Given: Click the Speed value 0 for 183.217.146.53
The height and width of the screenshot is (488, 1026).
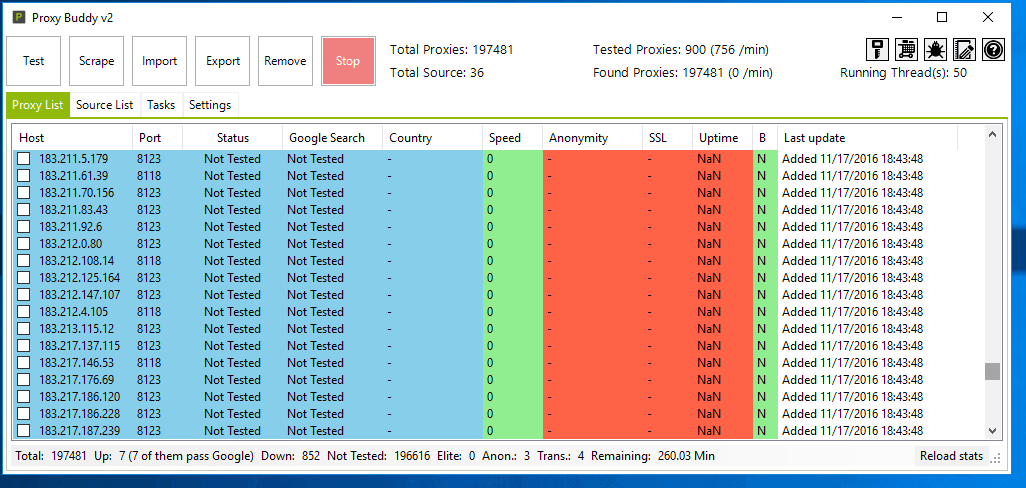Looking at the screenshot, I should click(490, 363).
